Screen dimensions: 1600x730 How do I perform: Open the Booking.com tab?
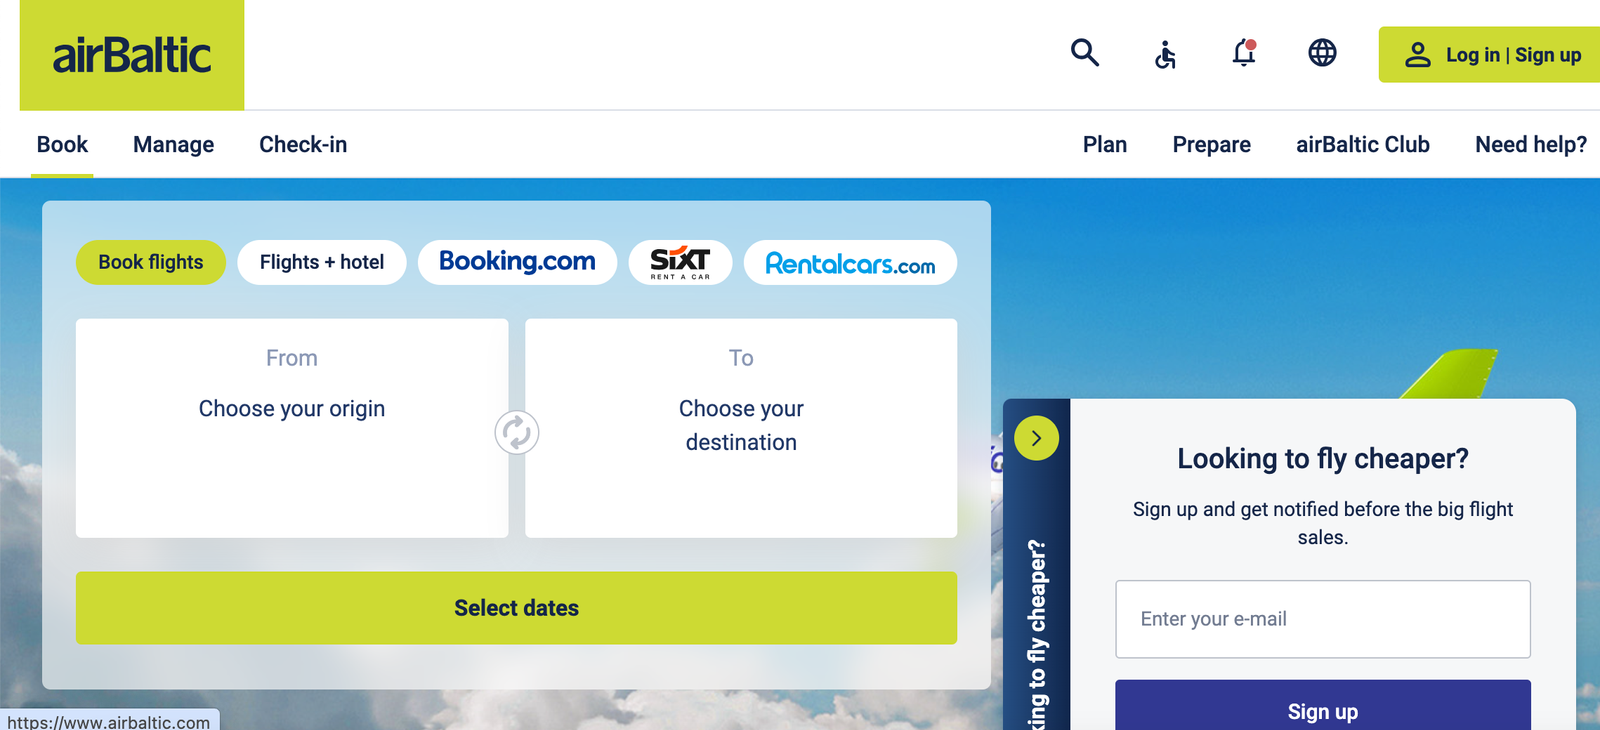[517, 262]
